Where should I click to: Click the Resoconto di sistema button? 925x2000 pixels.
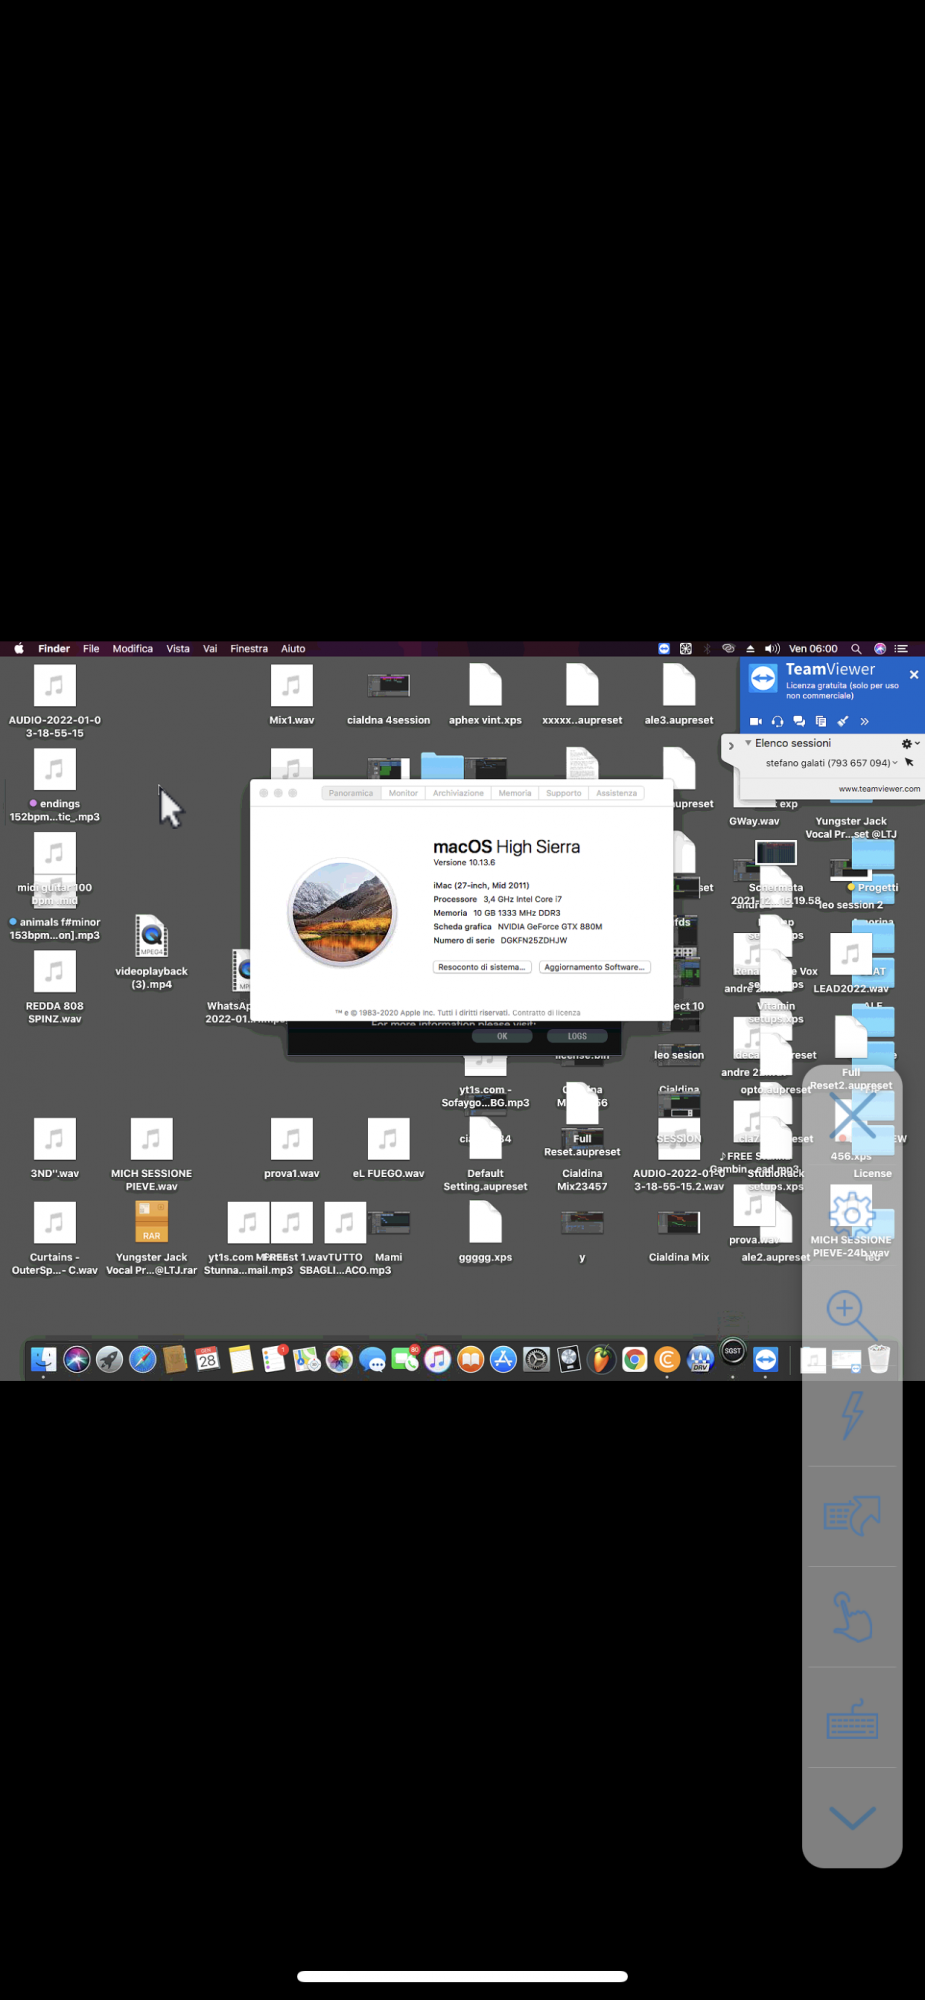point(481,967)
